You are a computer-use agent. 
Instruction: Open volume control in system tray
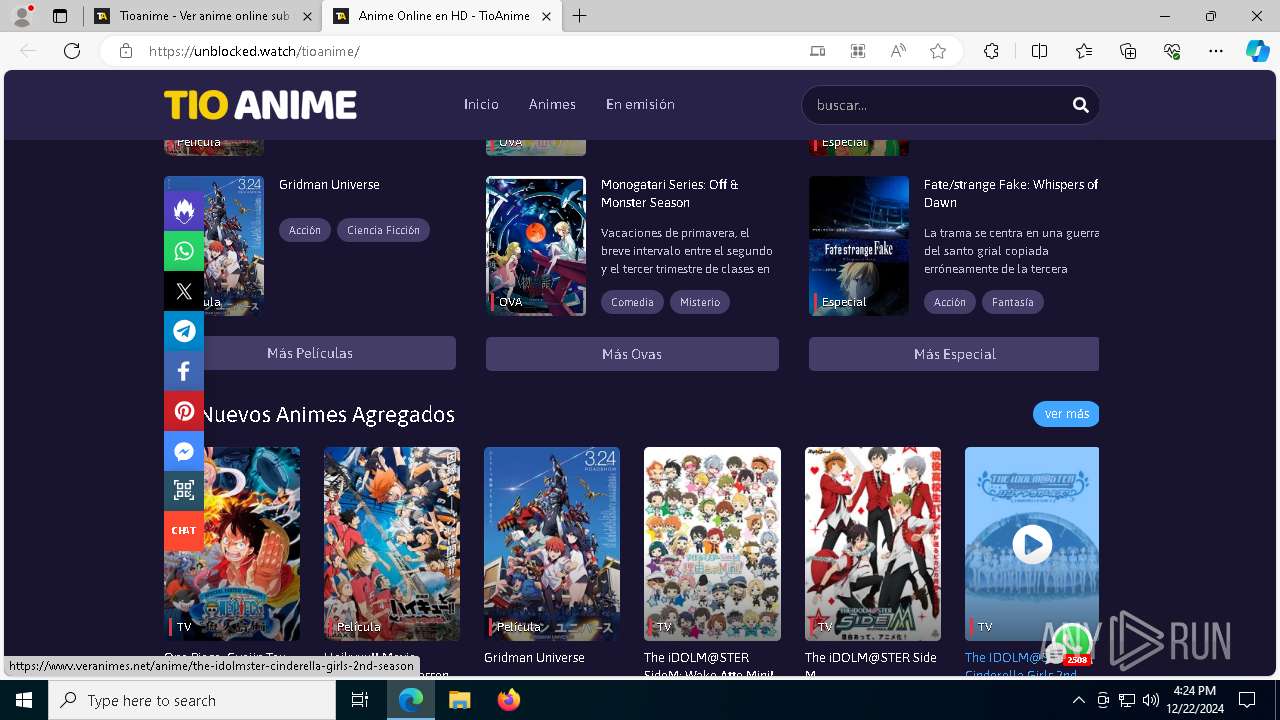tap(1151, 700)
